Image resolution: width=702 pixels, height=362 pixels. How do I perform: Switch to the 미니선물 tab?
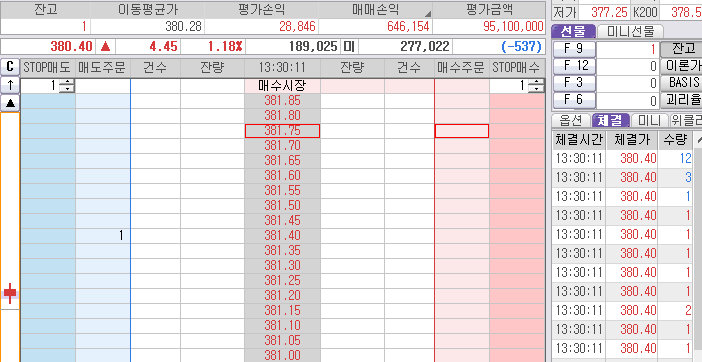click(630, 31)
